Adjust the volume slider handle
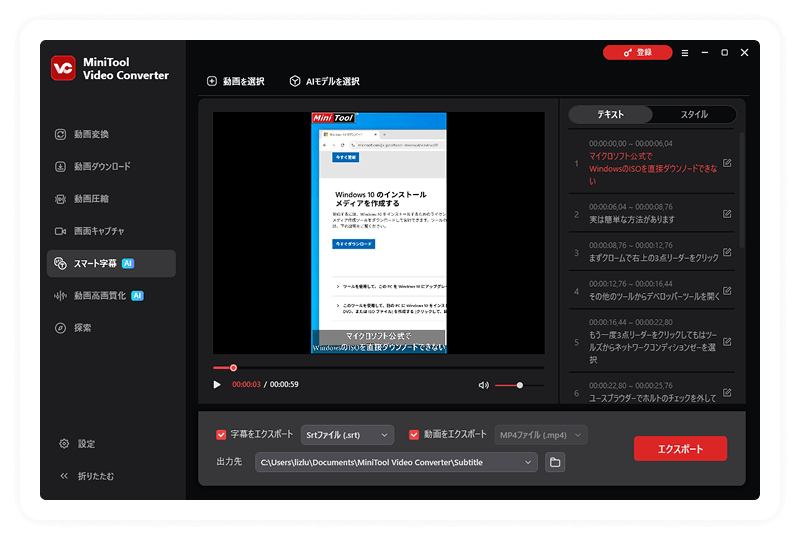Screen dimensions: 800x540 tap(519, 385)
